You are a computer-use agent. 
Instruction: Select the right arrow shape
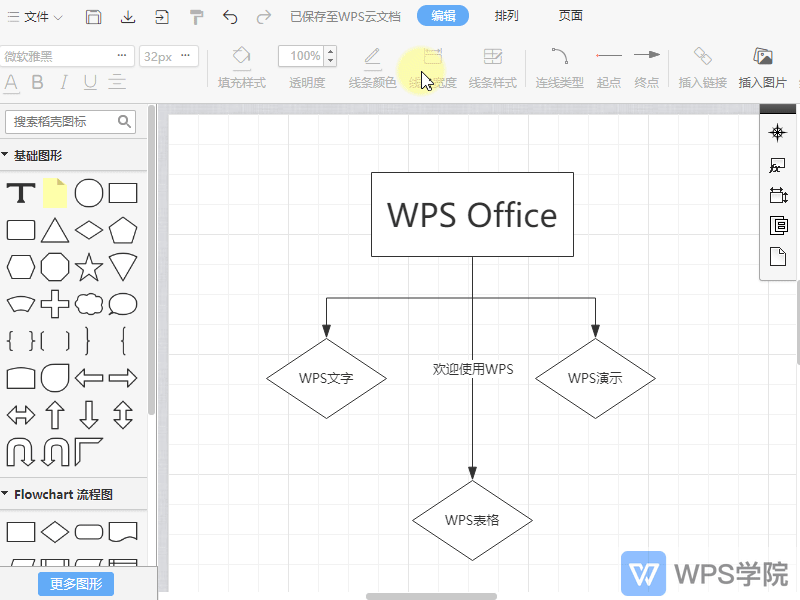tap(123, 378)
